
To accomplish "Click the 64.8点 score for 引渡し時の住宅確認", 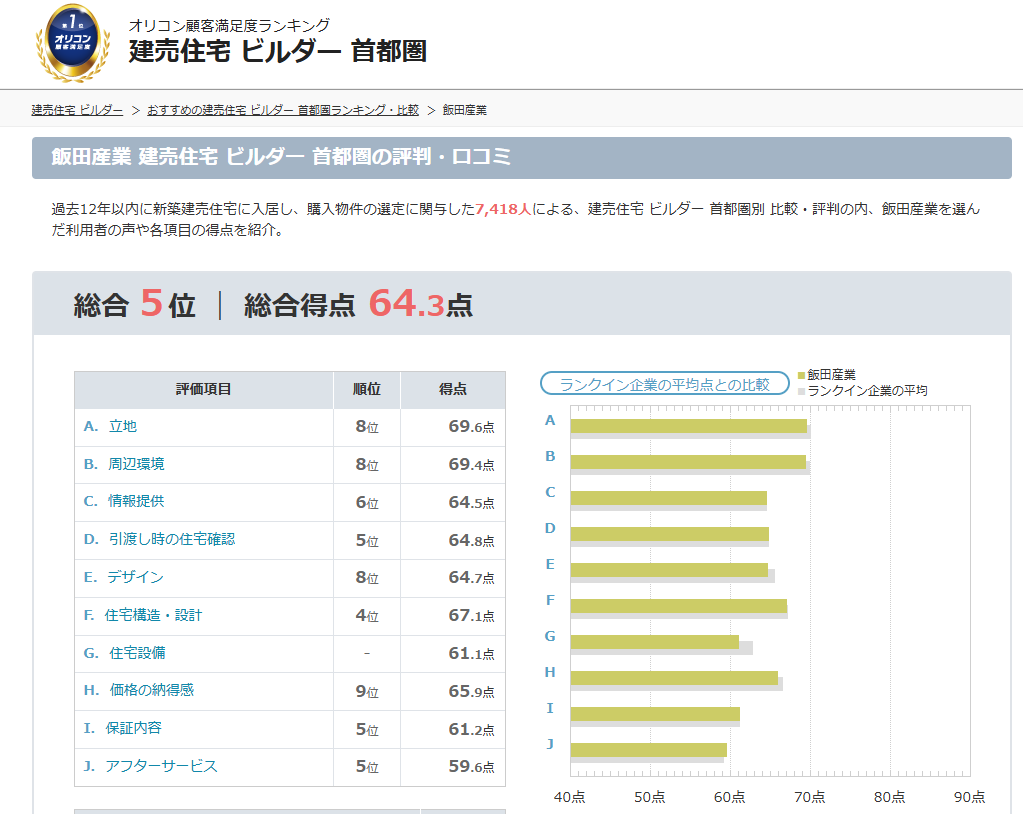I will click(x=471, y=540).
